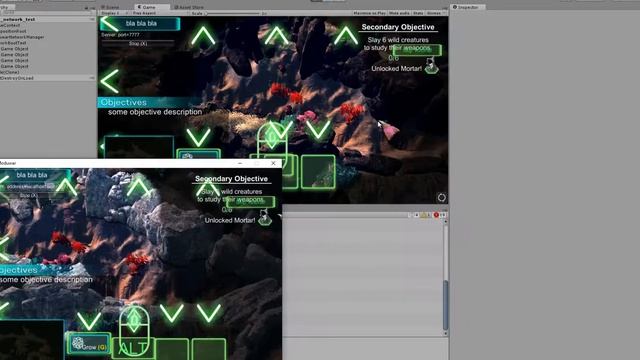Image resolution: width=640 pixels, height=360 pixels.
Task: Switch to the Scene tab
Action: point(110,7)
